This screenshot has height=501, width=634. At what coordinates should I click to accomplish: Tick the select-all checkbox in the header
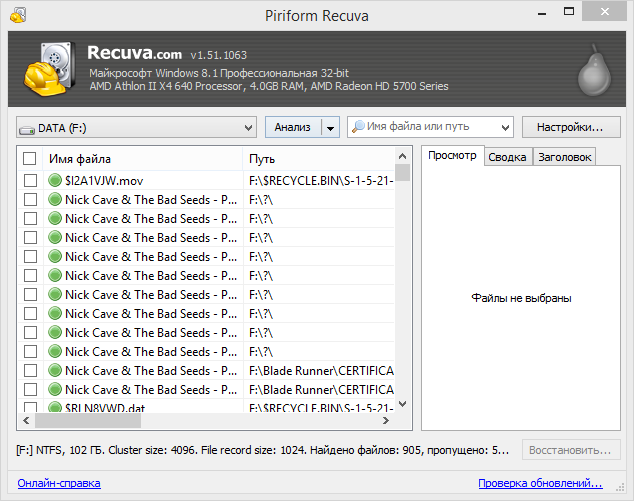(x=30, y=159)
